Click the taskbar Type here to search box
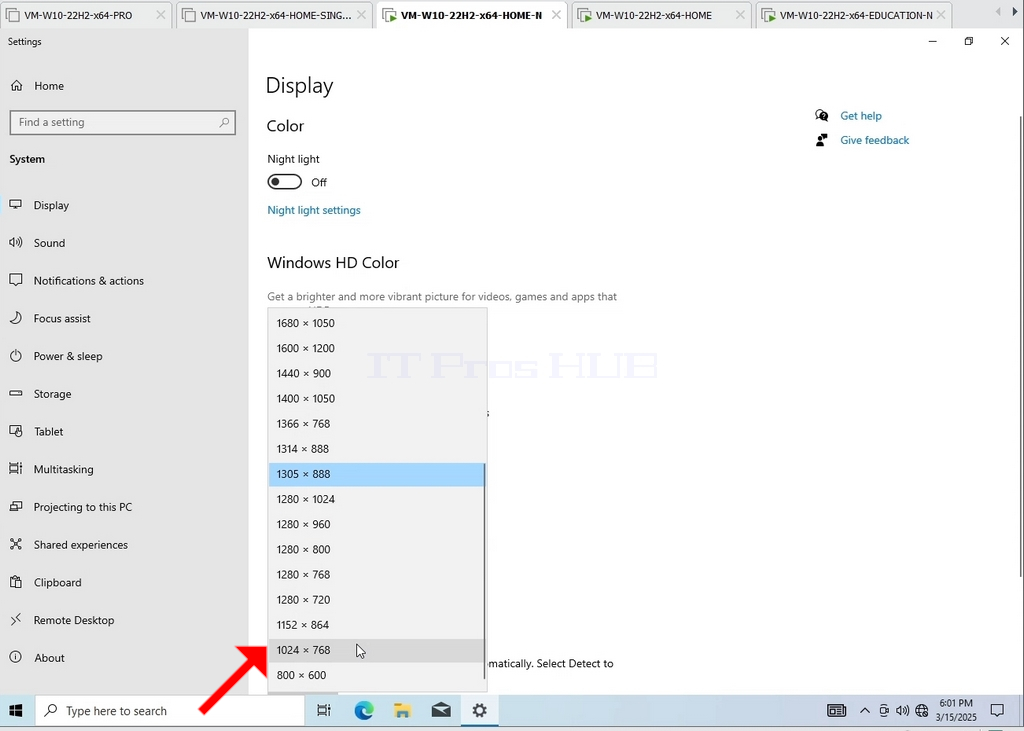Viewport: 1024px width, 731px height. coord(170,711)
